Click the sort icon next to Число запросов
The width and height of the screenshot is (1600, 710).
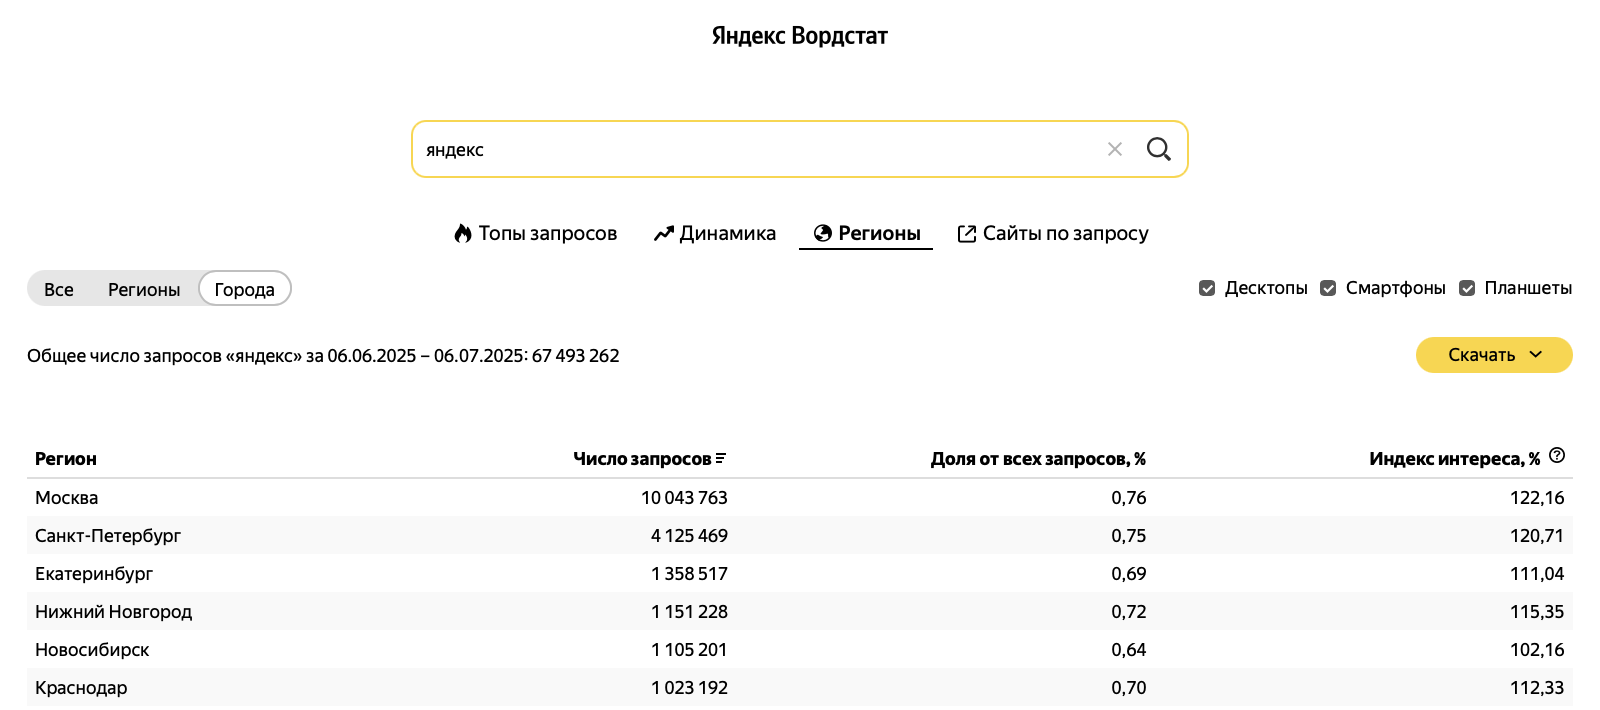pos(721,459)
